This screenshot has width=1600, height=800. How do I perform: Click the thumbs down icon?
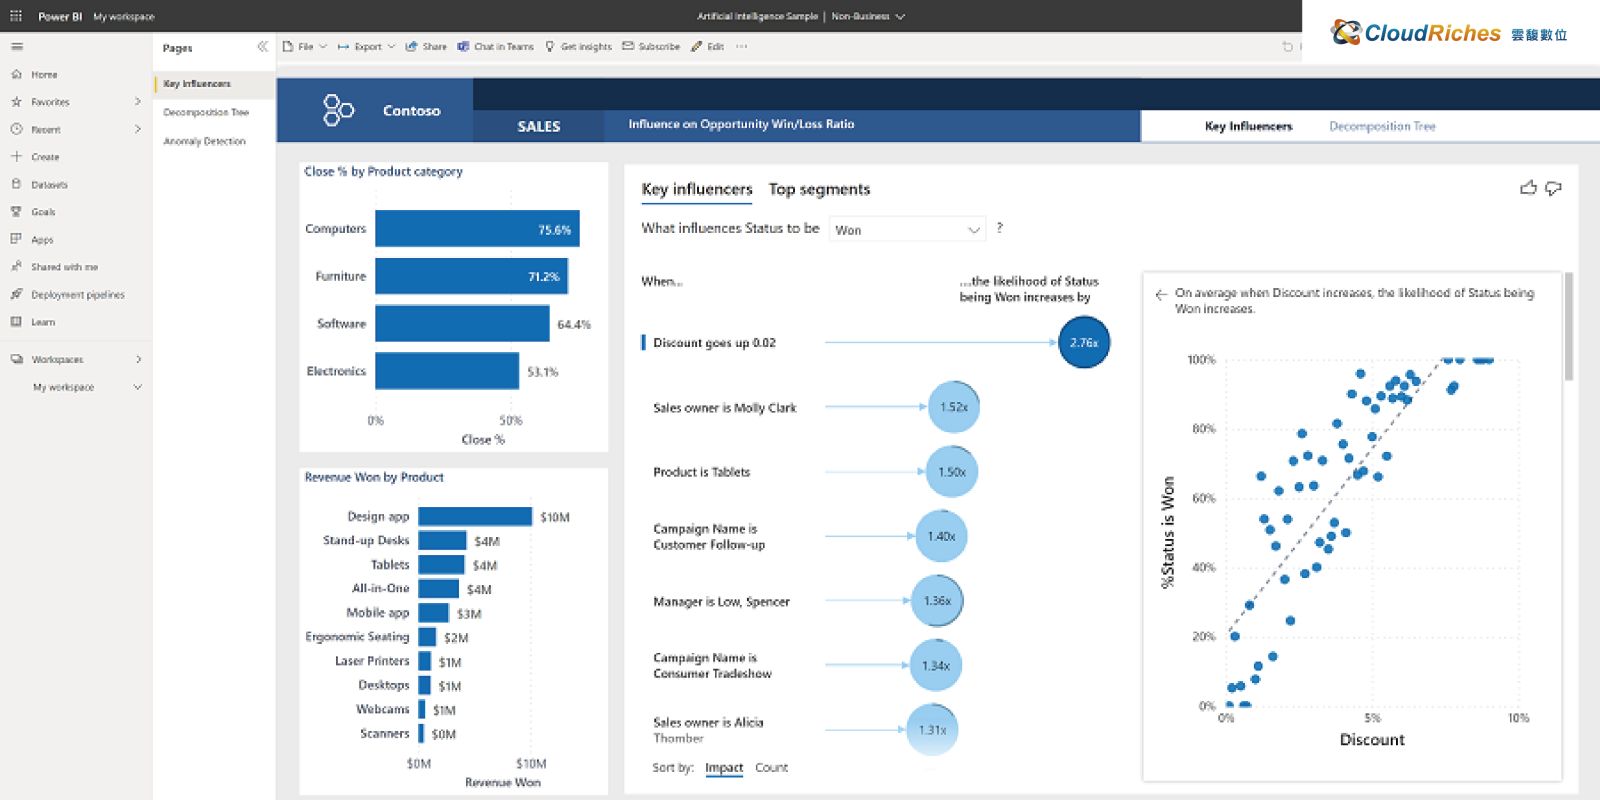(1553, 188)
